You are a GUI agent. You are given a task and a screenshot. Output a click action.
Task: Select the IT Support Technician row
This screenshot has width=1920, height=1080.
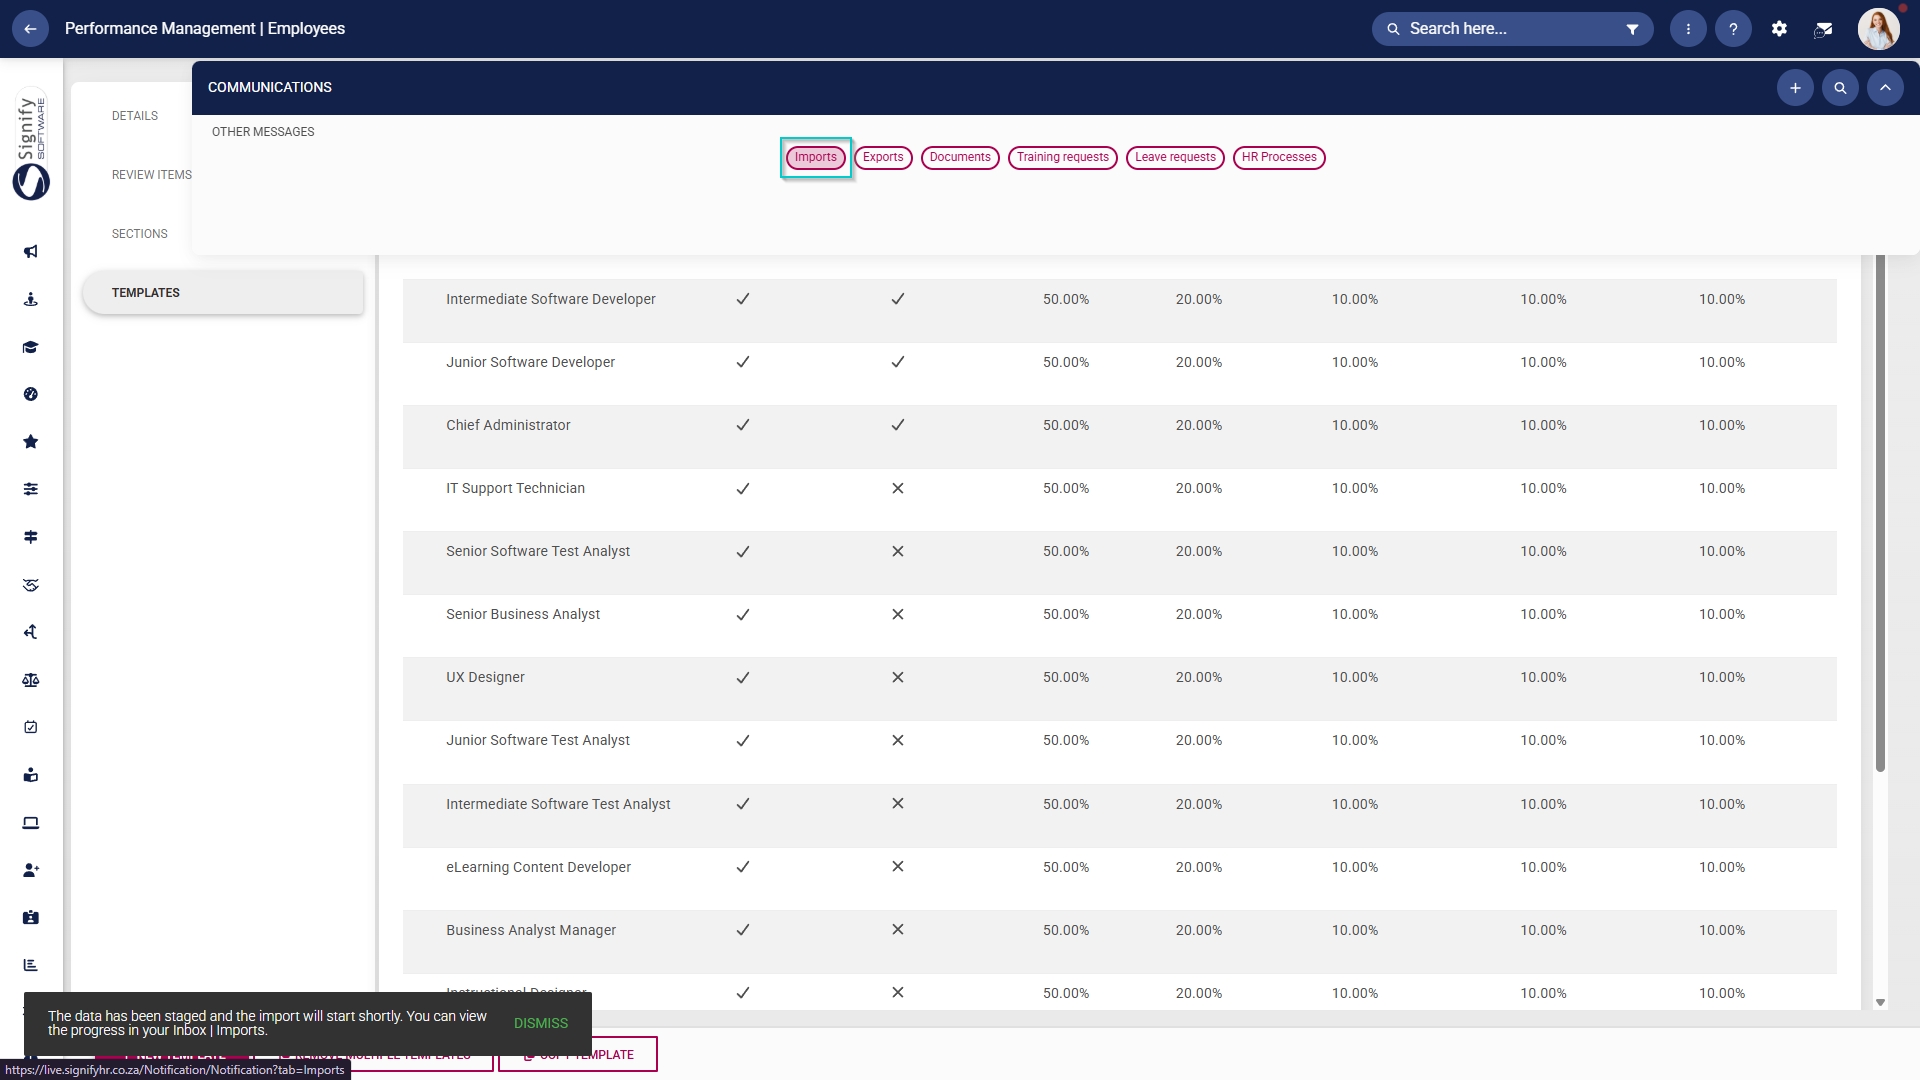pos(1119,500)
